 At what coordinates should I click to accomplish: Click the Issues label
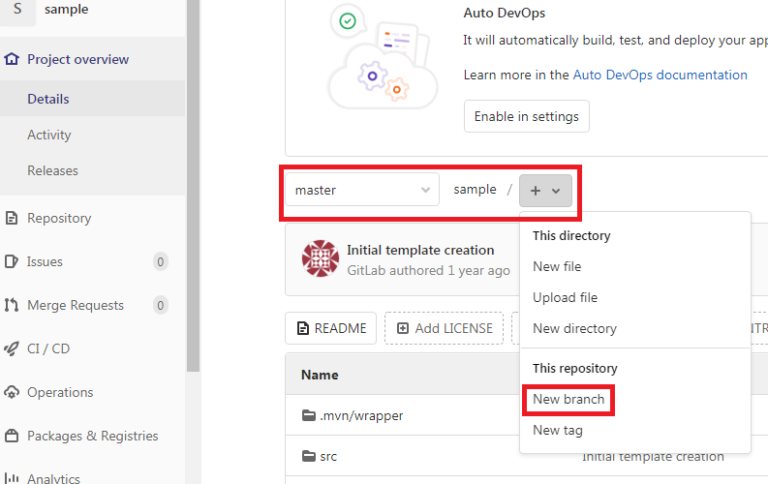click(x=45, y=262)
